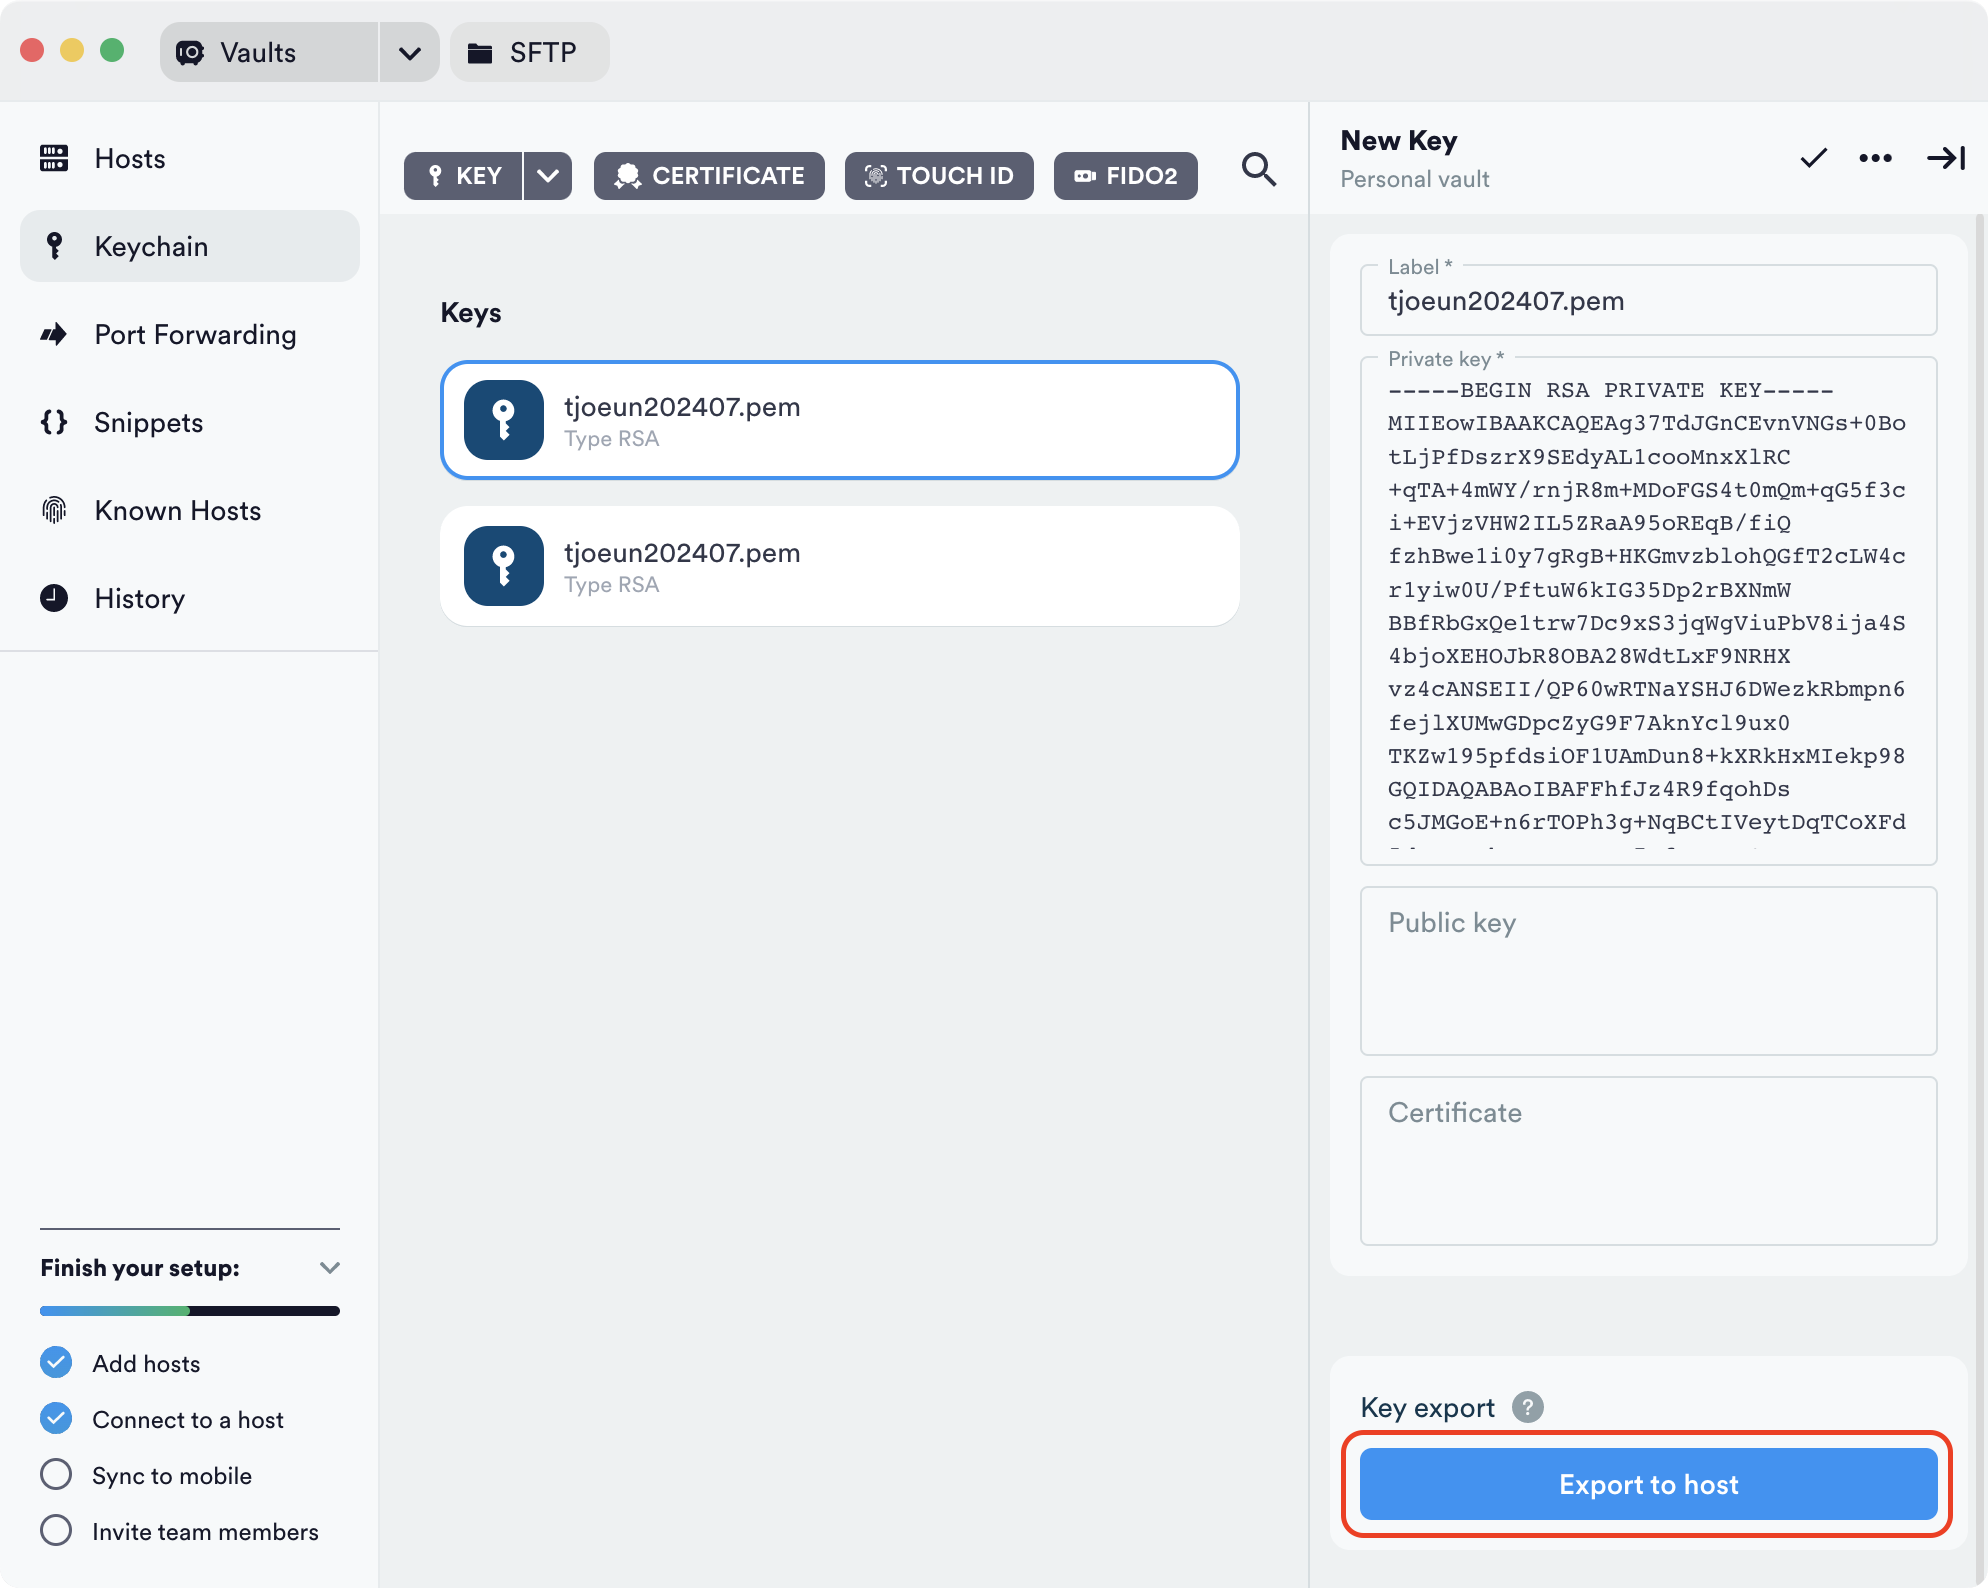This screenshot has height=1588, width=1988.
Task: Expand the Vaults dropdown arrow
Action: [409, 53]
